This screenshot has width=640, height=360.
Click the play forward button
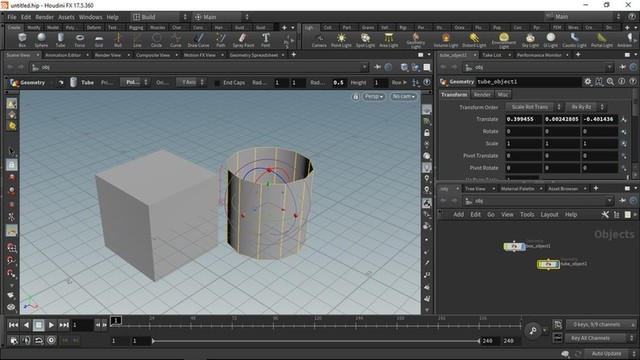51,325
